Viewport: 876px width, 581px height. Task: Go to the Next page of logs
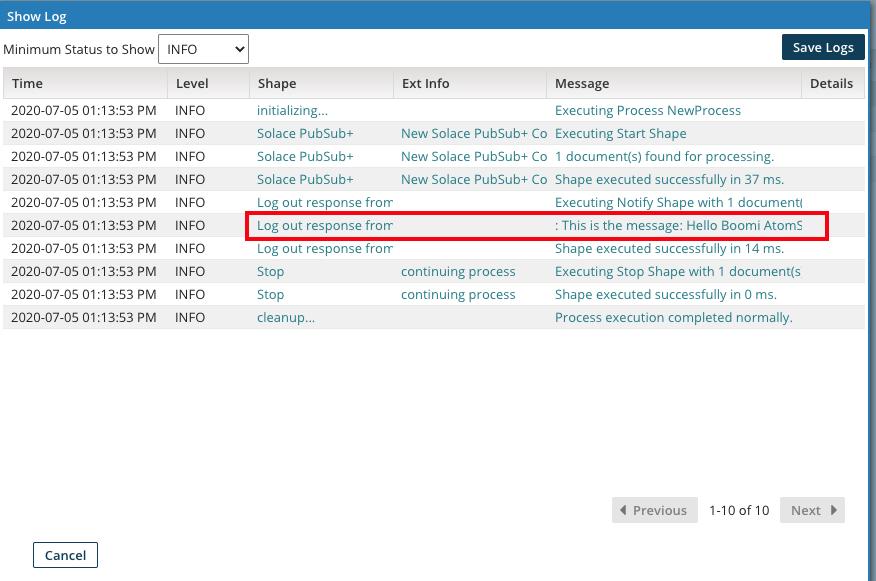click(x=811, y=510)
